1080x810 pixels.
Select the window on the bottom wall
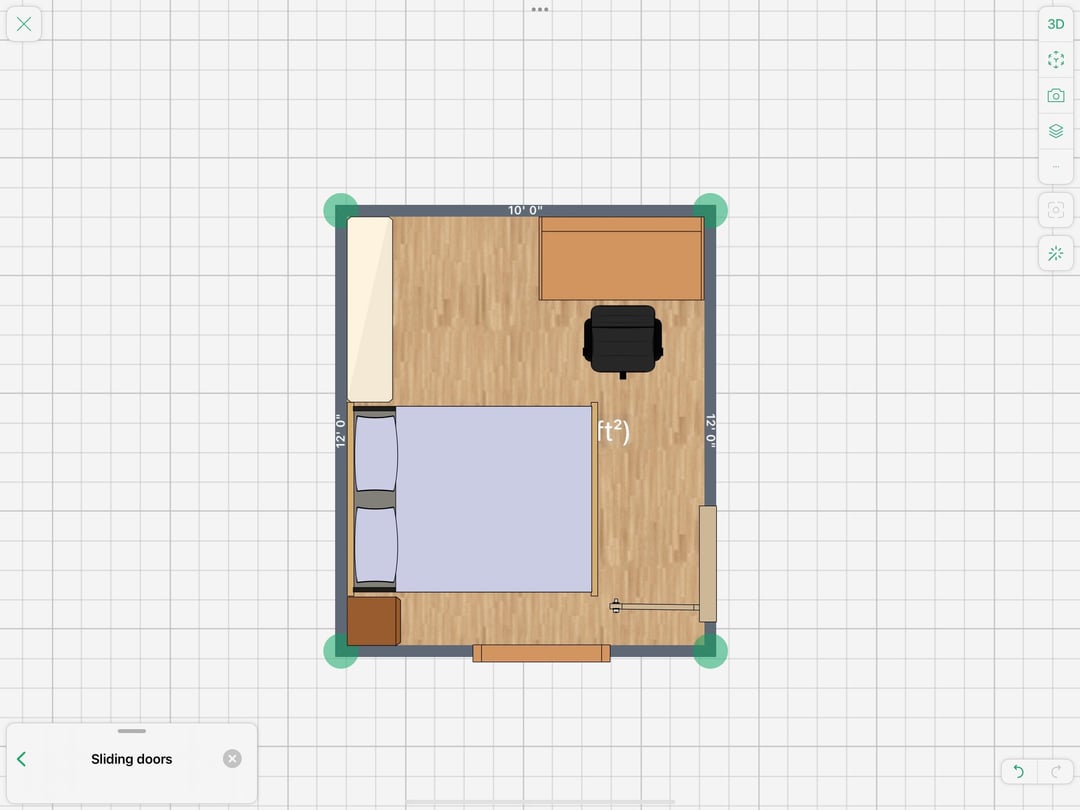point(541,653)
